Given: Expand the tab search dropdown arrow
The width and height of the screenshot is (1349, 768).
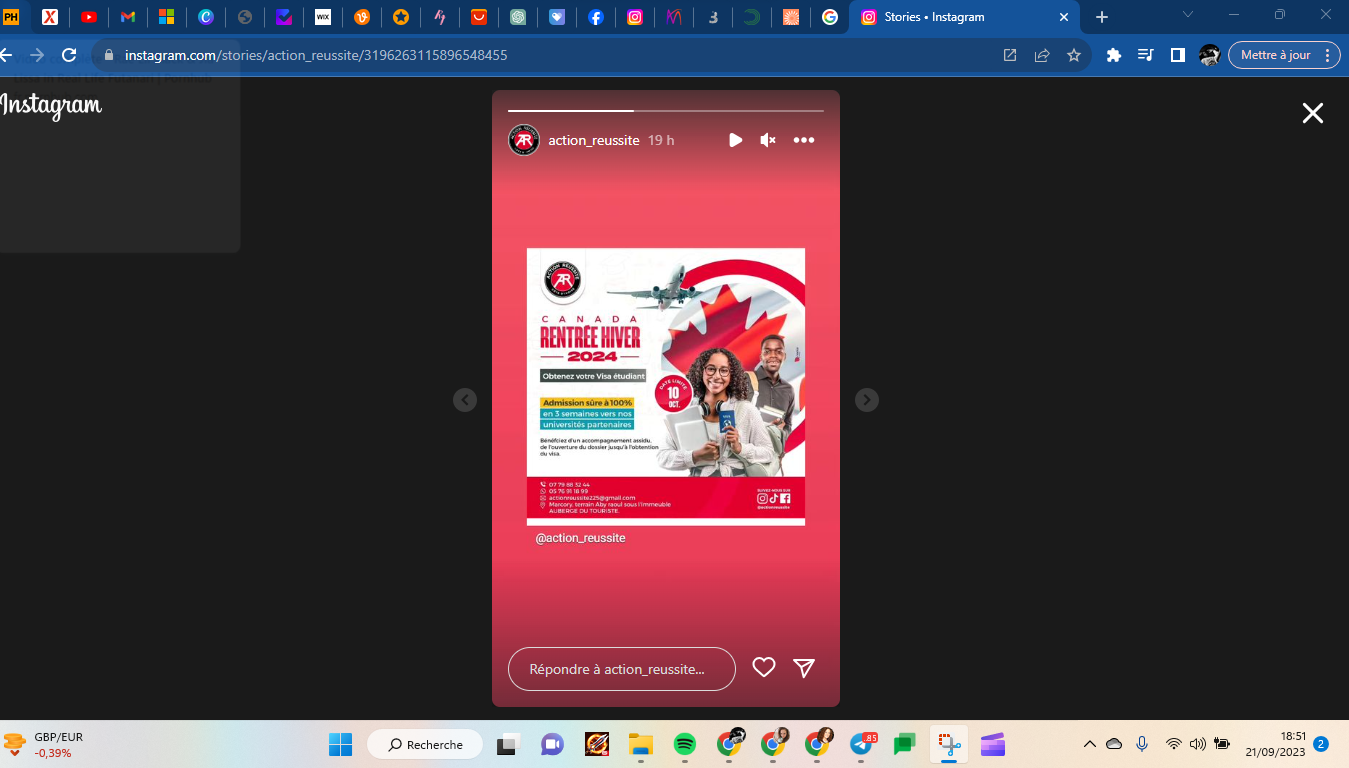Looking at the screenshot, I should [1188, 15].
